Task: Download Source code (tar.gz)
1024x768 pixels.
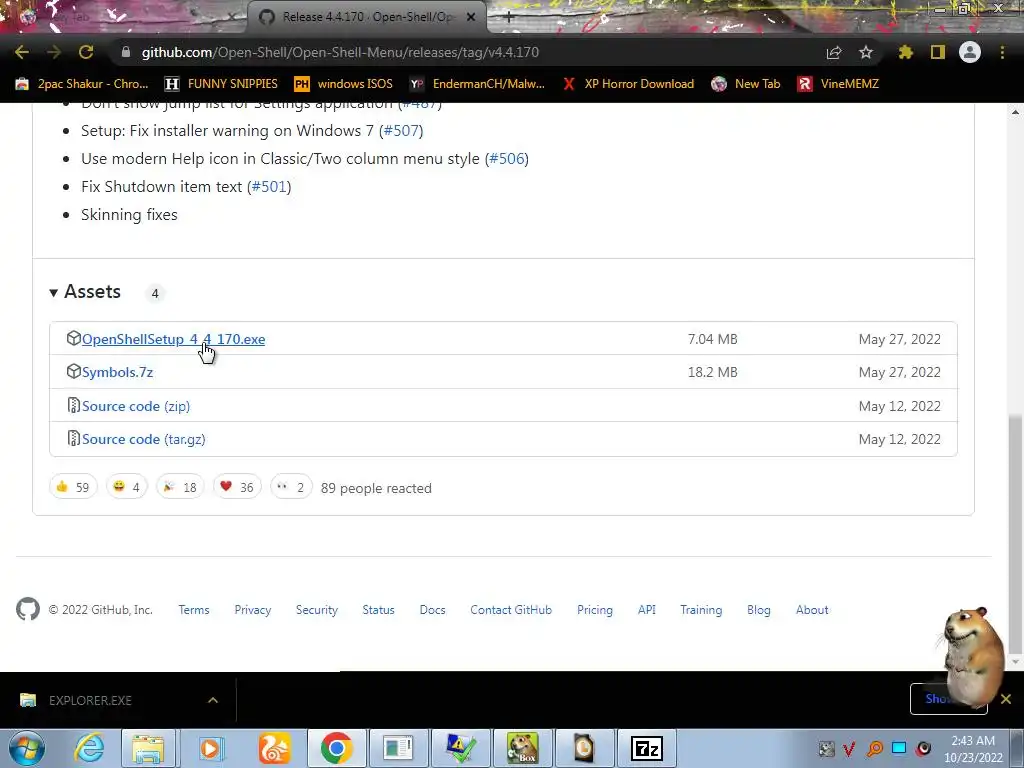Action: tap(144, 439)
